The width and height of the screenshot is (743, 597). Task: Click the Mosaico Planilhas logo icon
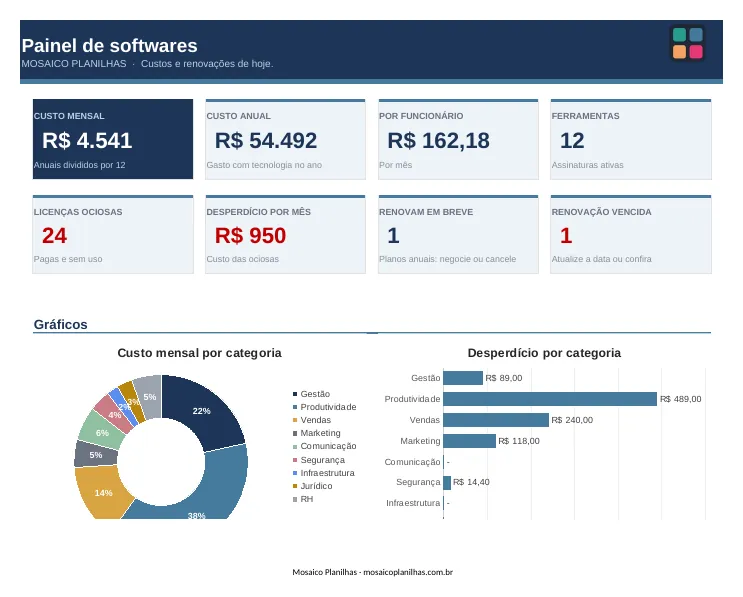tap(688, 43)
